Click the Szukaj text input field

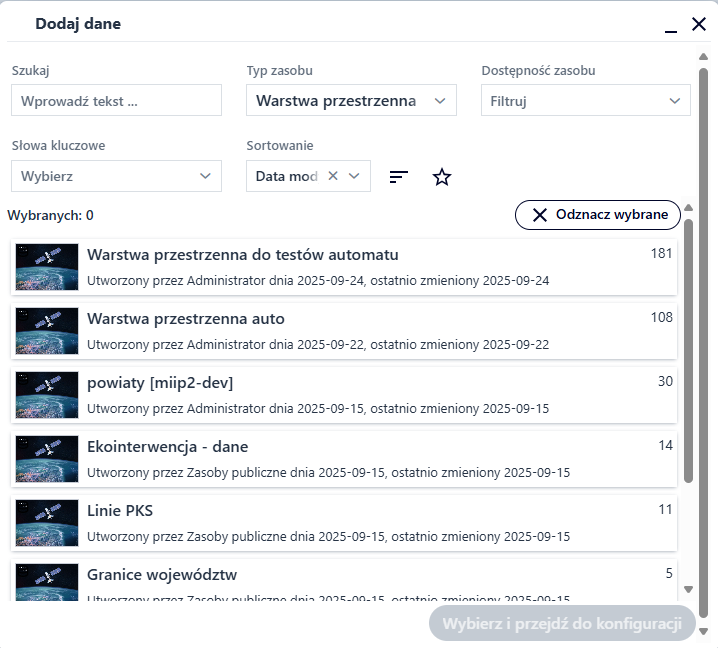click(x=116, y=101)
